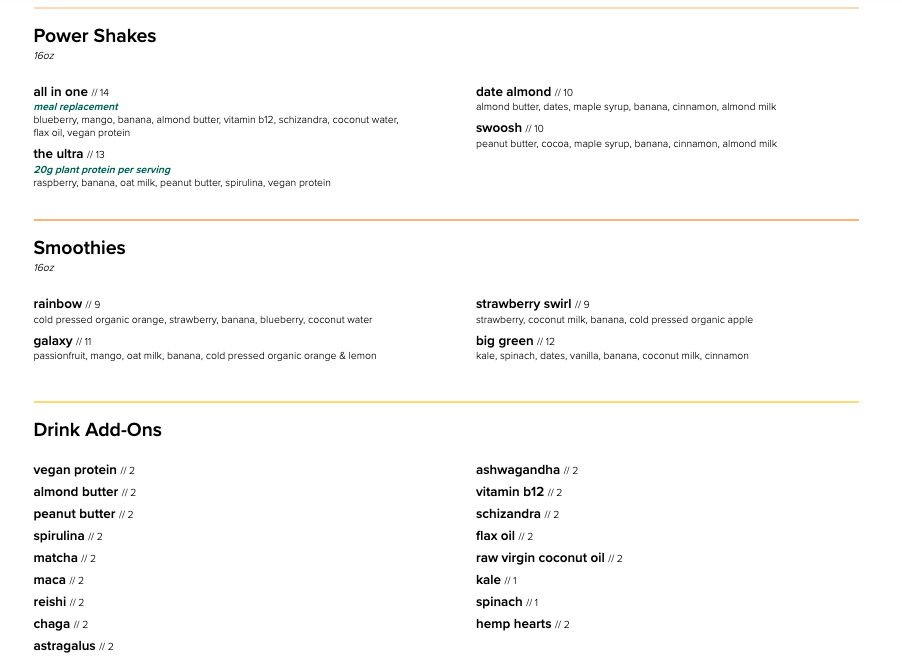Click the raw virgin coconut oil add-on
Viewport: 902px width, 666px height.
(540, 558)
